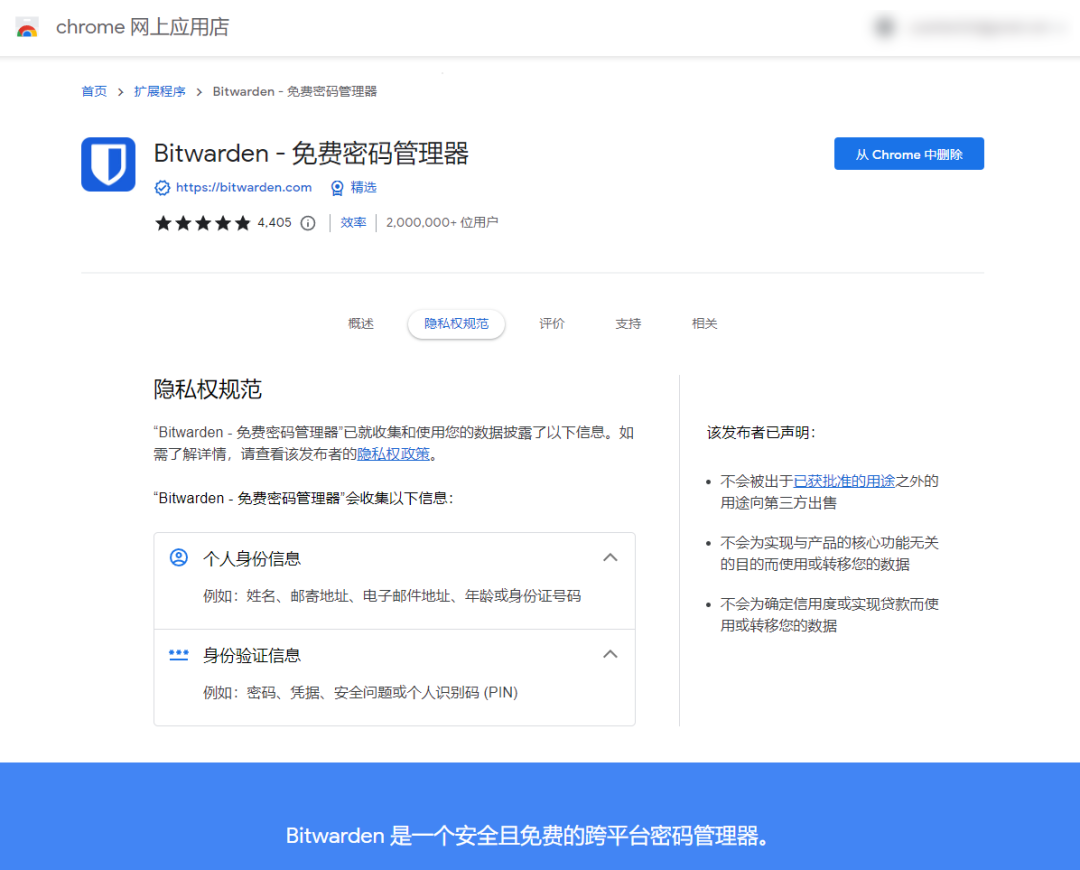Click the rating info circle icon
This screenshot has width=1080, height=870.
(x=308, y=222)
